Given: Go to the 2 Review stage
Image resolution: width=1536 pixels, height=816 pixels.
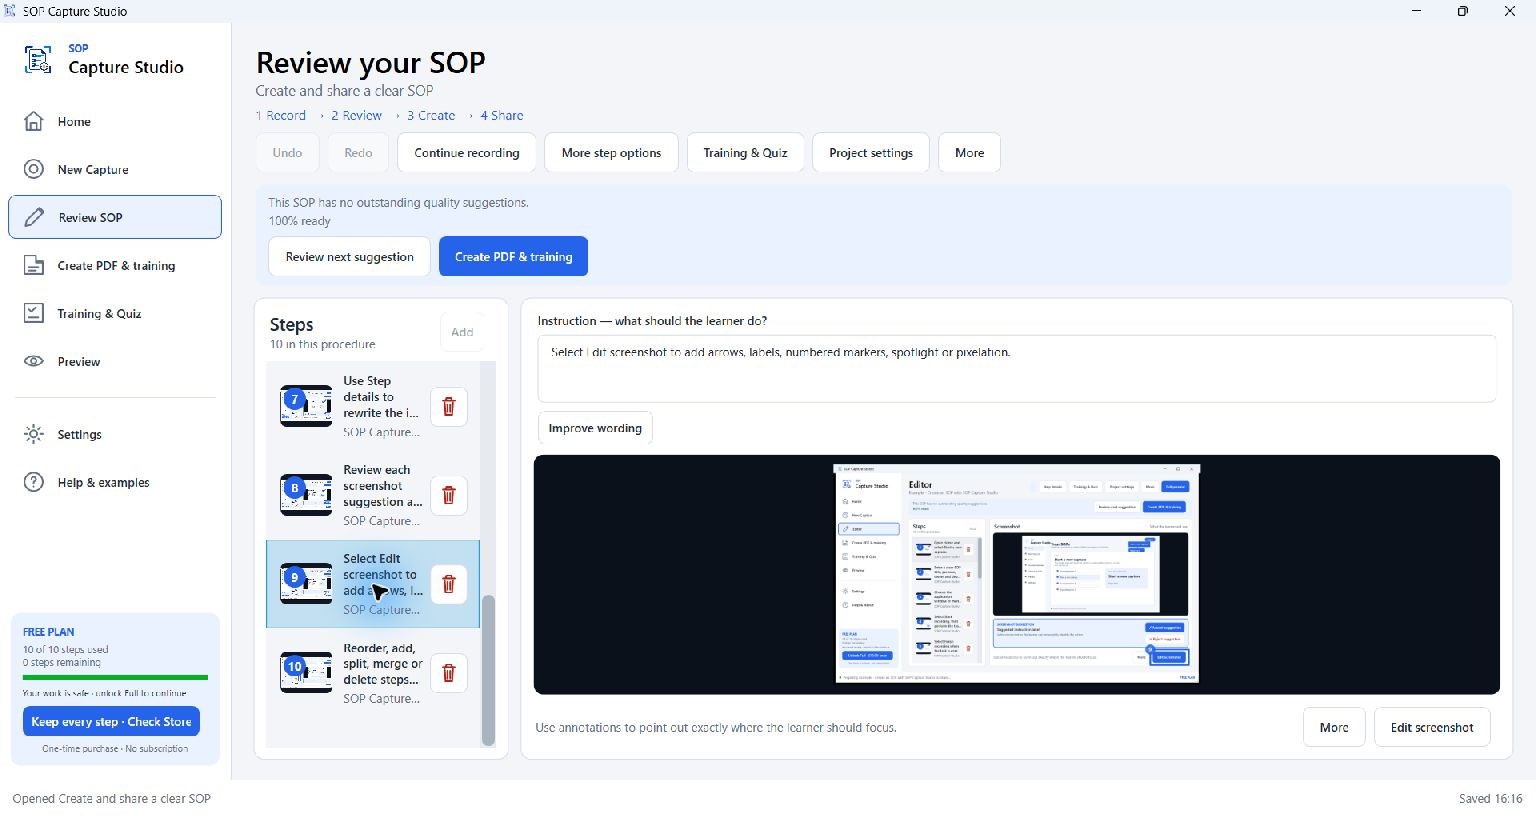Looking at the screenshot, I should 356,116.
